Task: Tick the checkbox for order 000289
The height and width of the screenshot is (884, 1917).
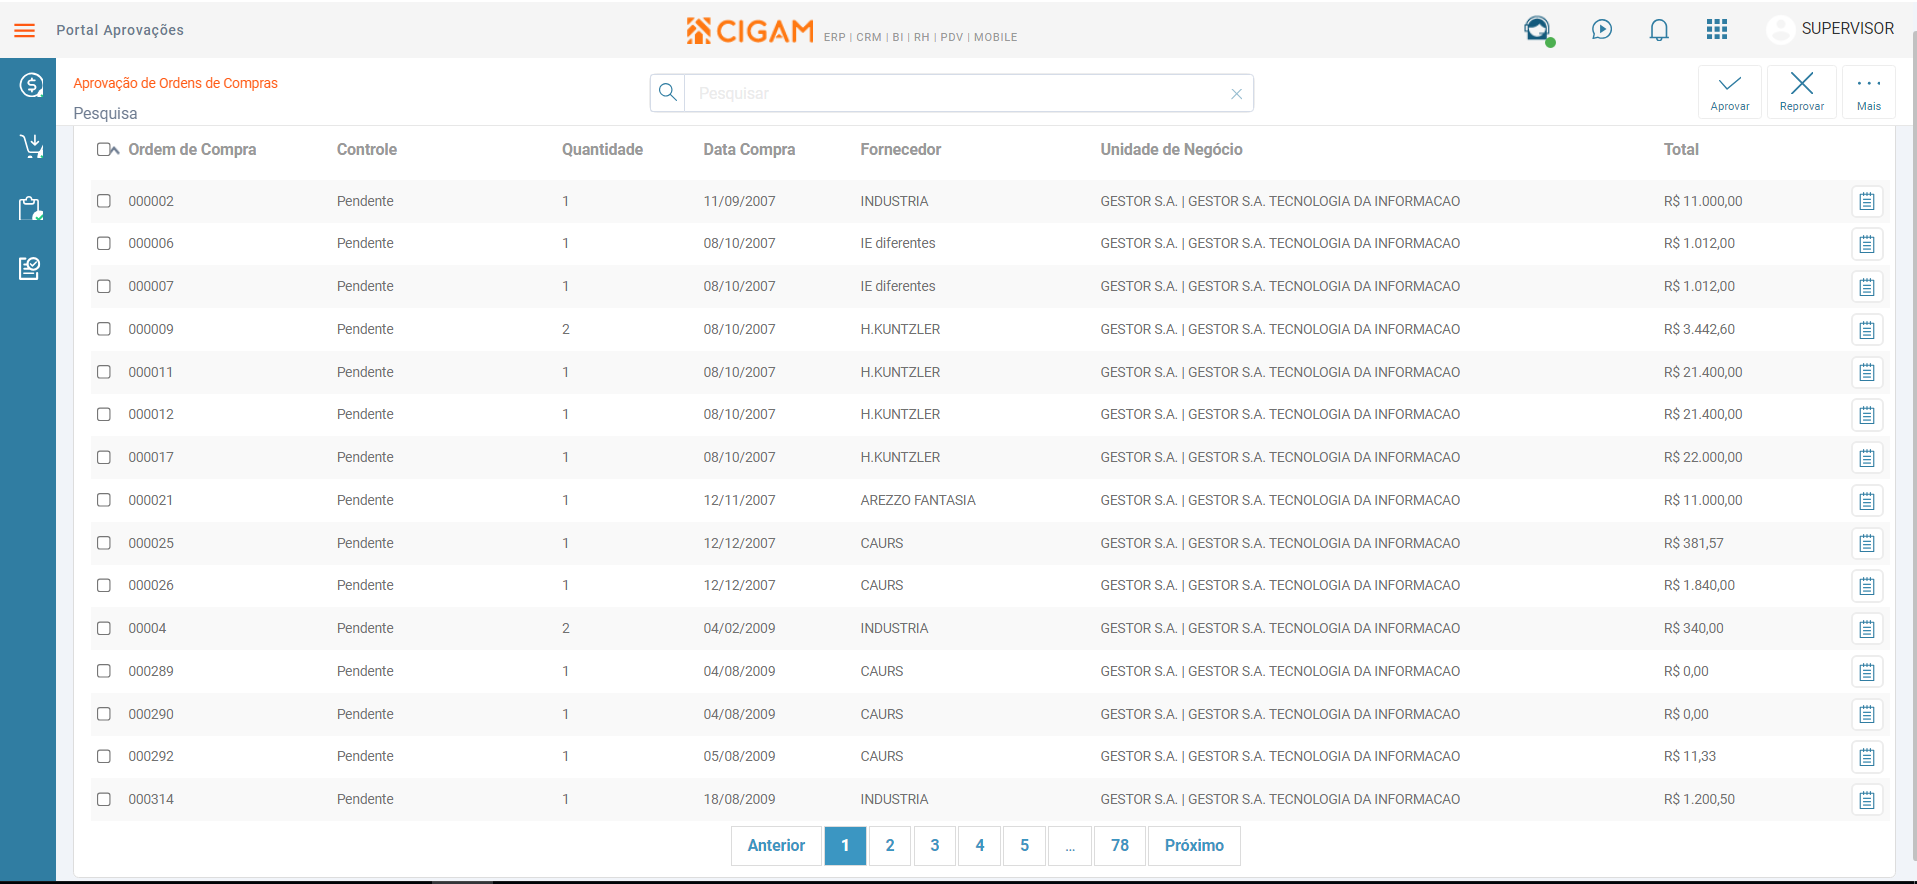Action: [104, 671]
